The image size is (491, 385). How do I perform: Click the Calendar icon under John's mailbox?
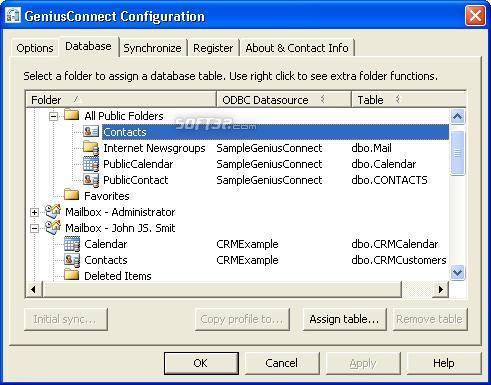point(72,244)
